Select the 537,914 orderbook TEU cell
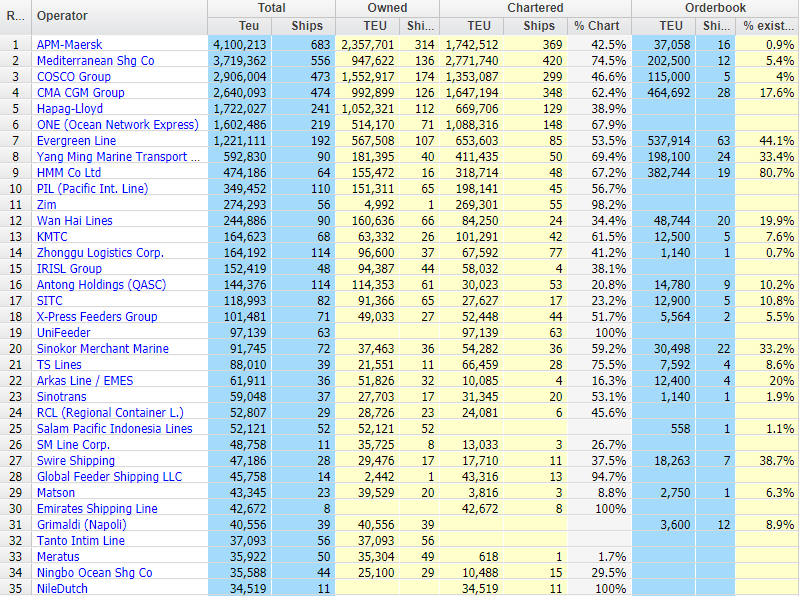The width and height of the screenshot is (801, 596). coord(664,141)
